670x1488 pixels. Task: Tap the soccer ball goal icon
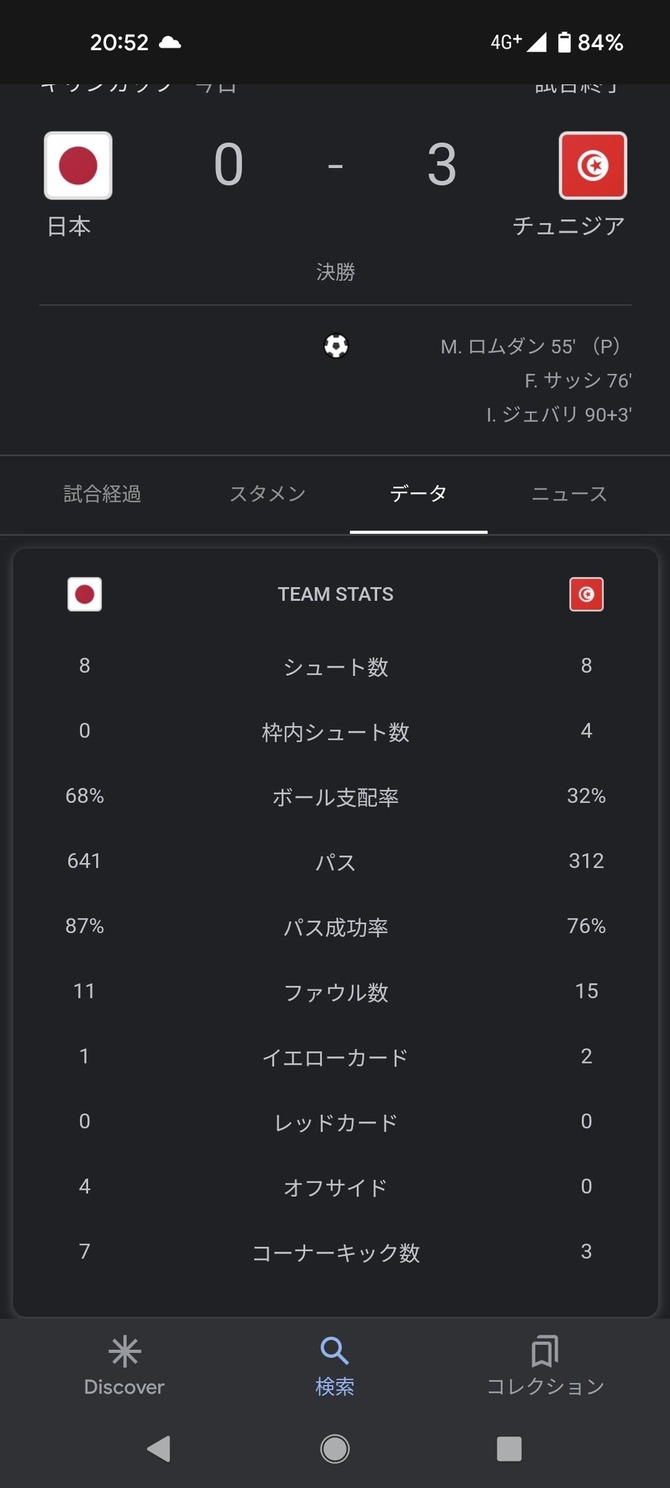pyautogui.click(x=336, y=346)
